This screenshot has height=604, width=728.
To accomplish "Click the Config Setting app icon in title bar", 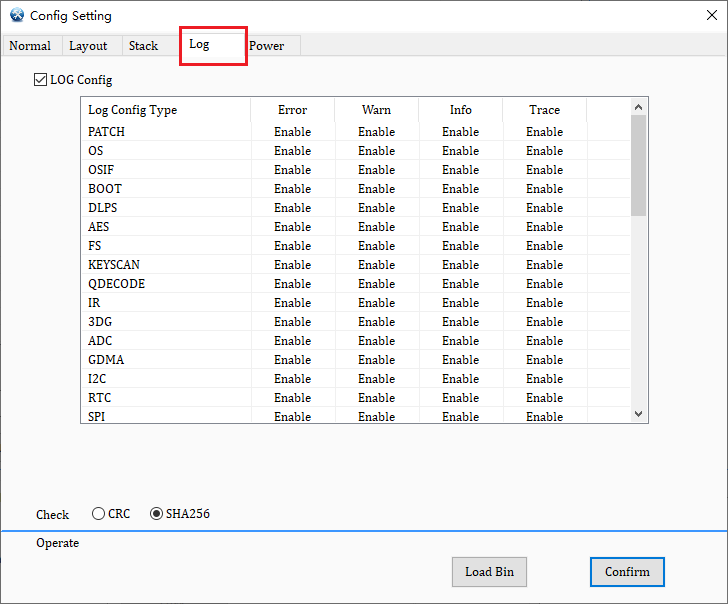I will (x=16, y=16).
